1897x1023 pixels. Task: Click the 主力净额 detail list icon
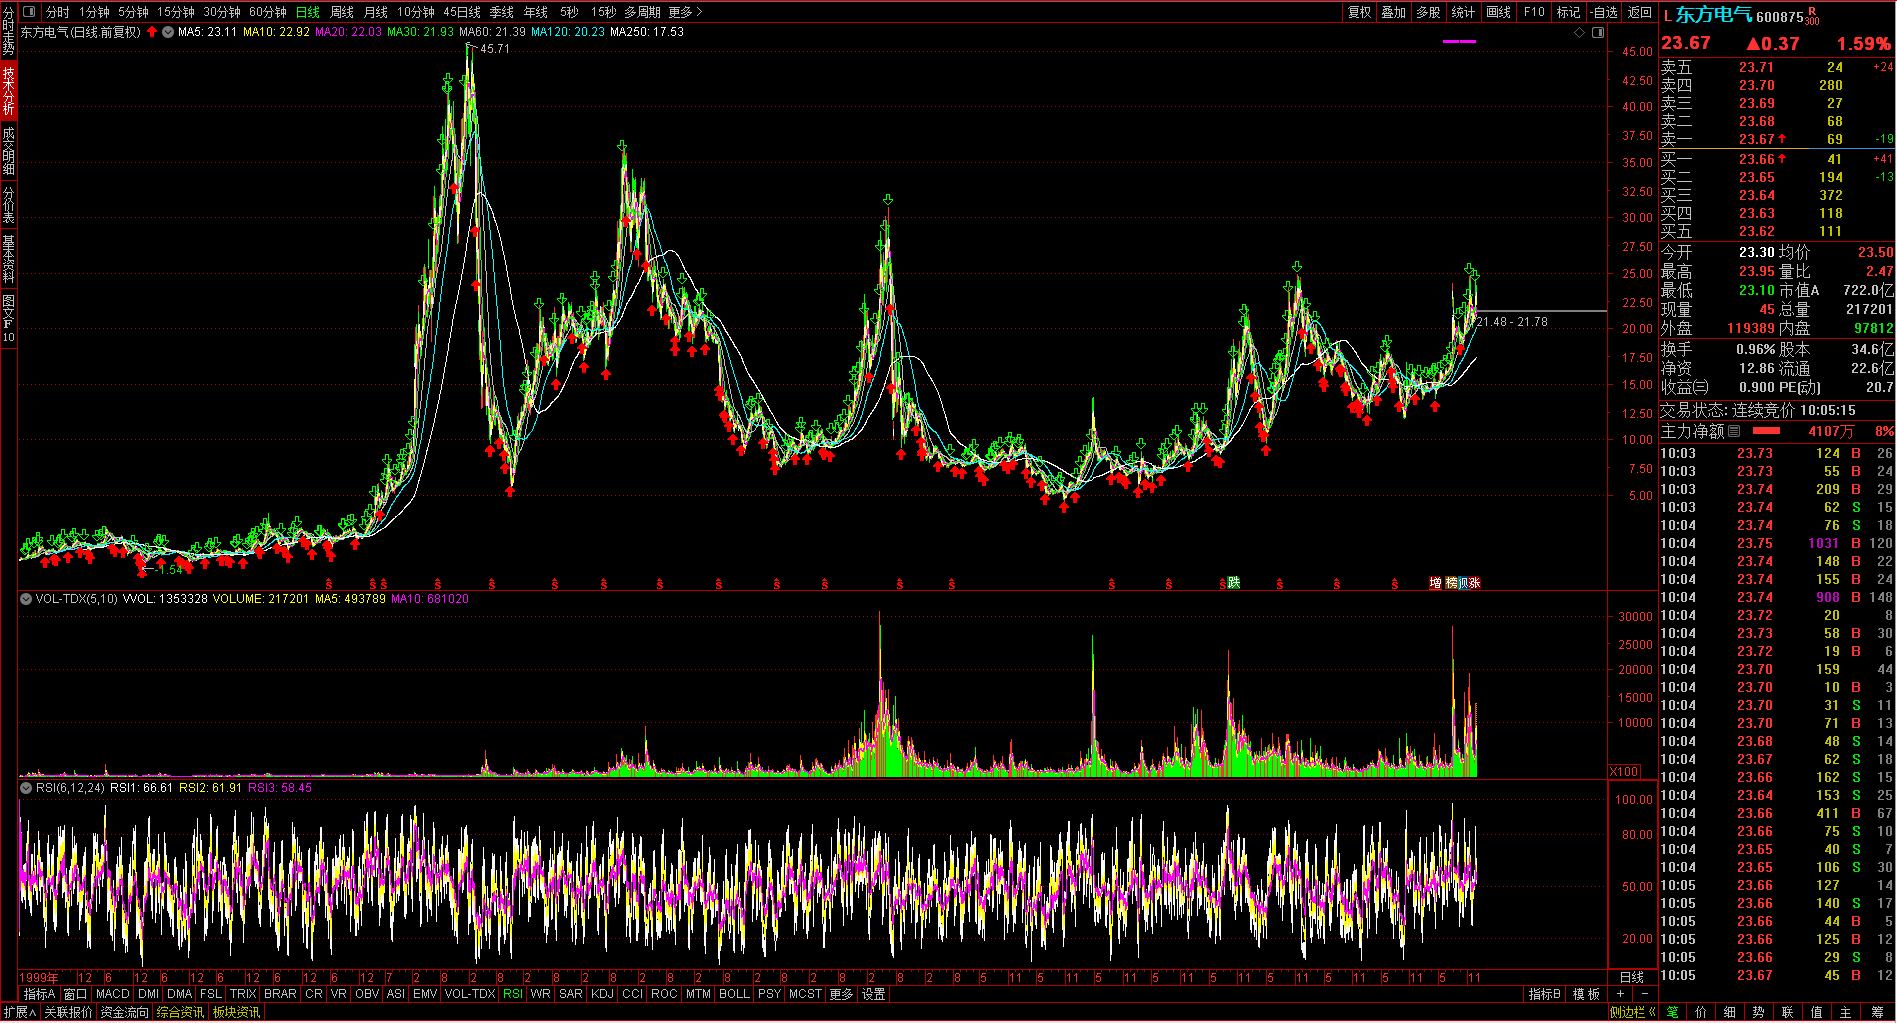pos(1734,431)
